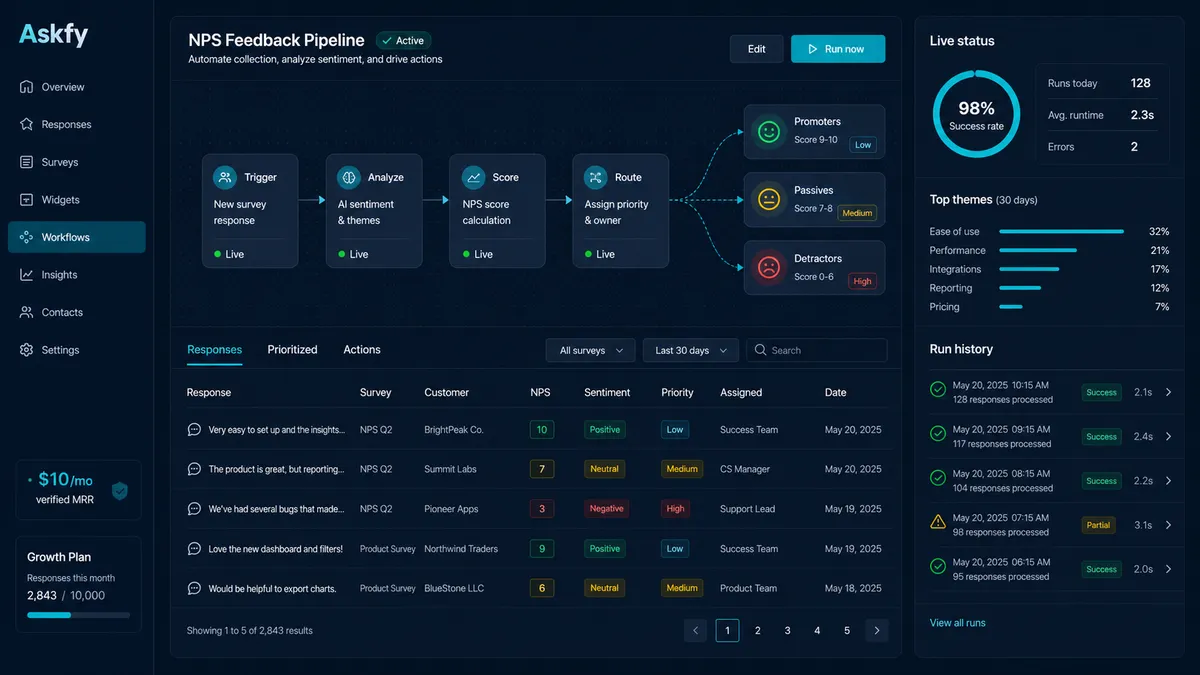Expand the 10:15 AM run details chevron

[1169, 392]
